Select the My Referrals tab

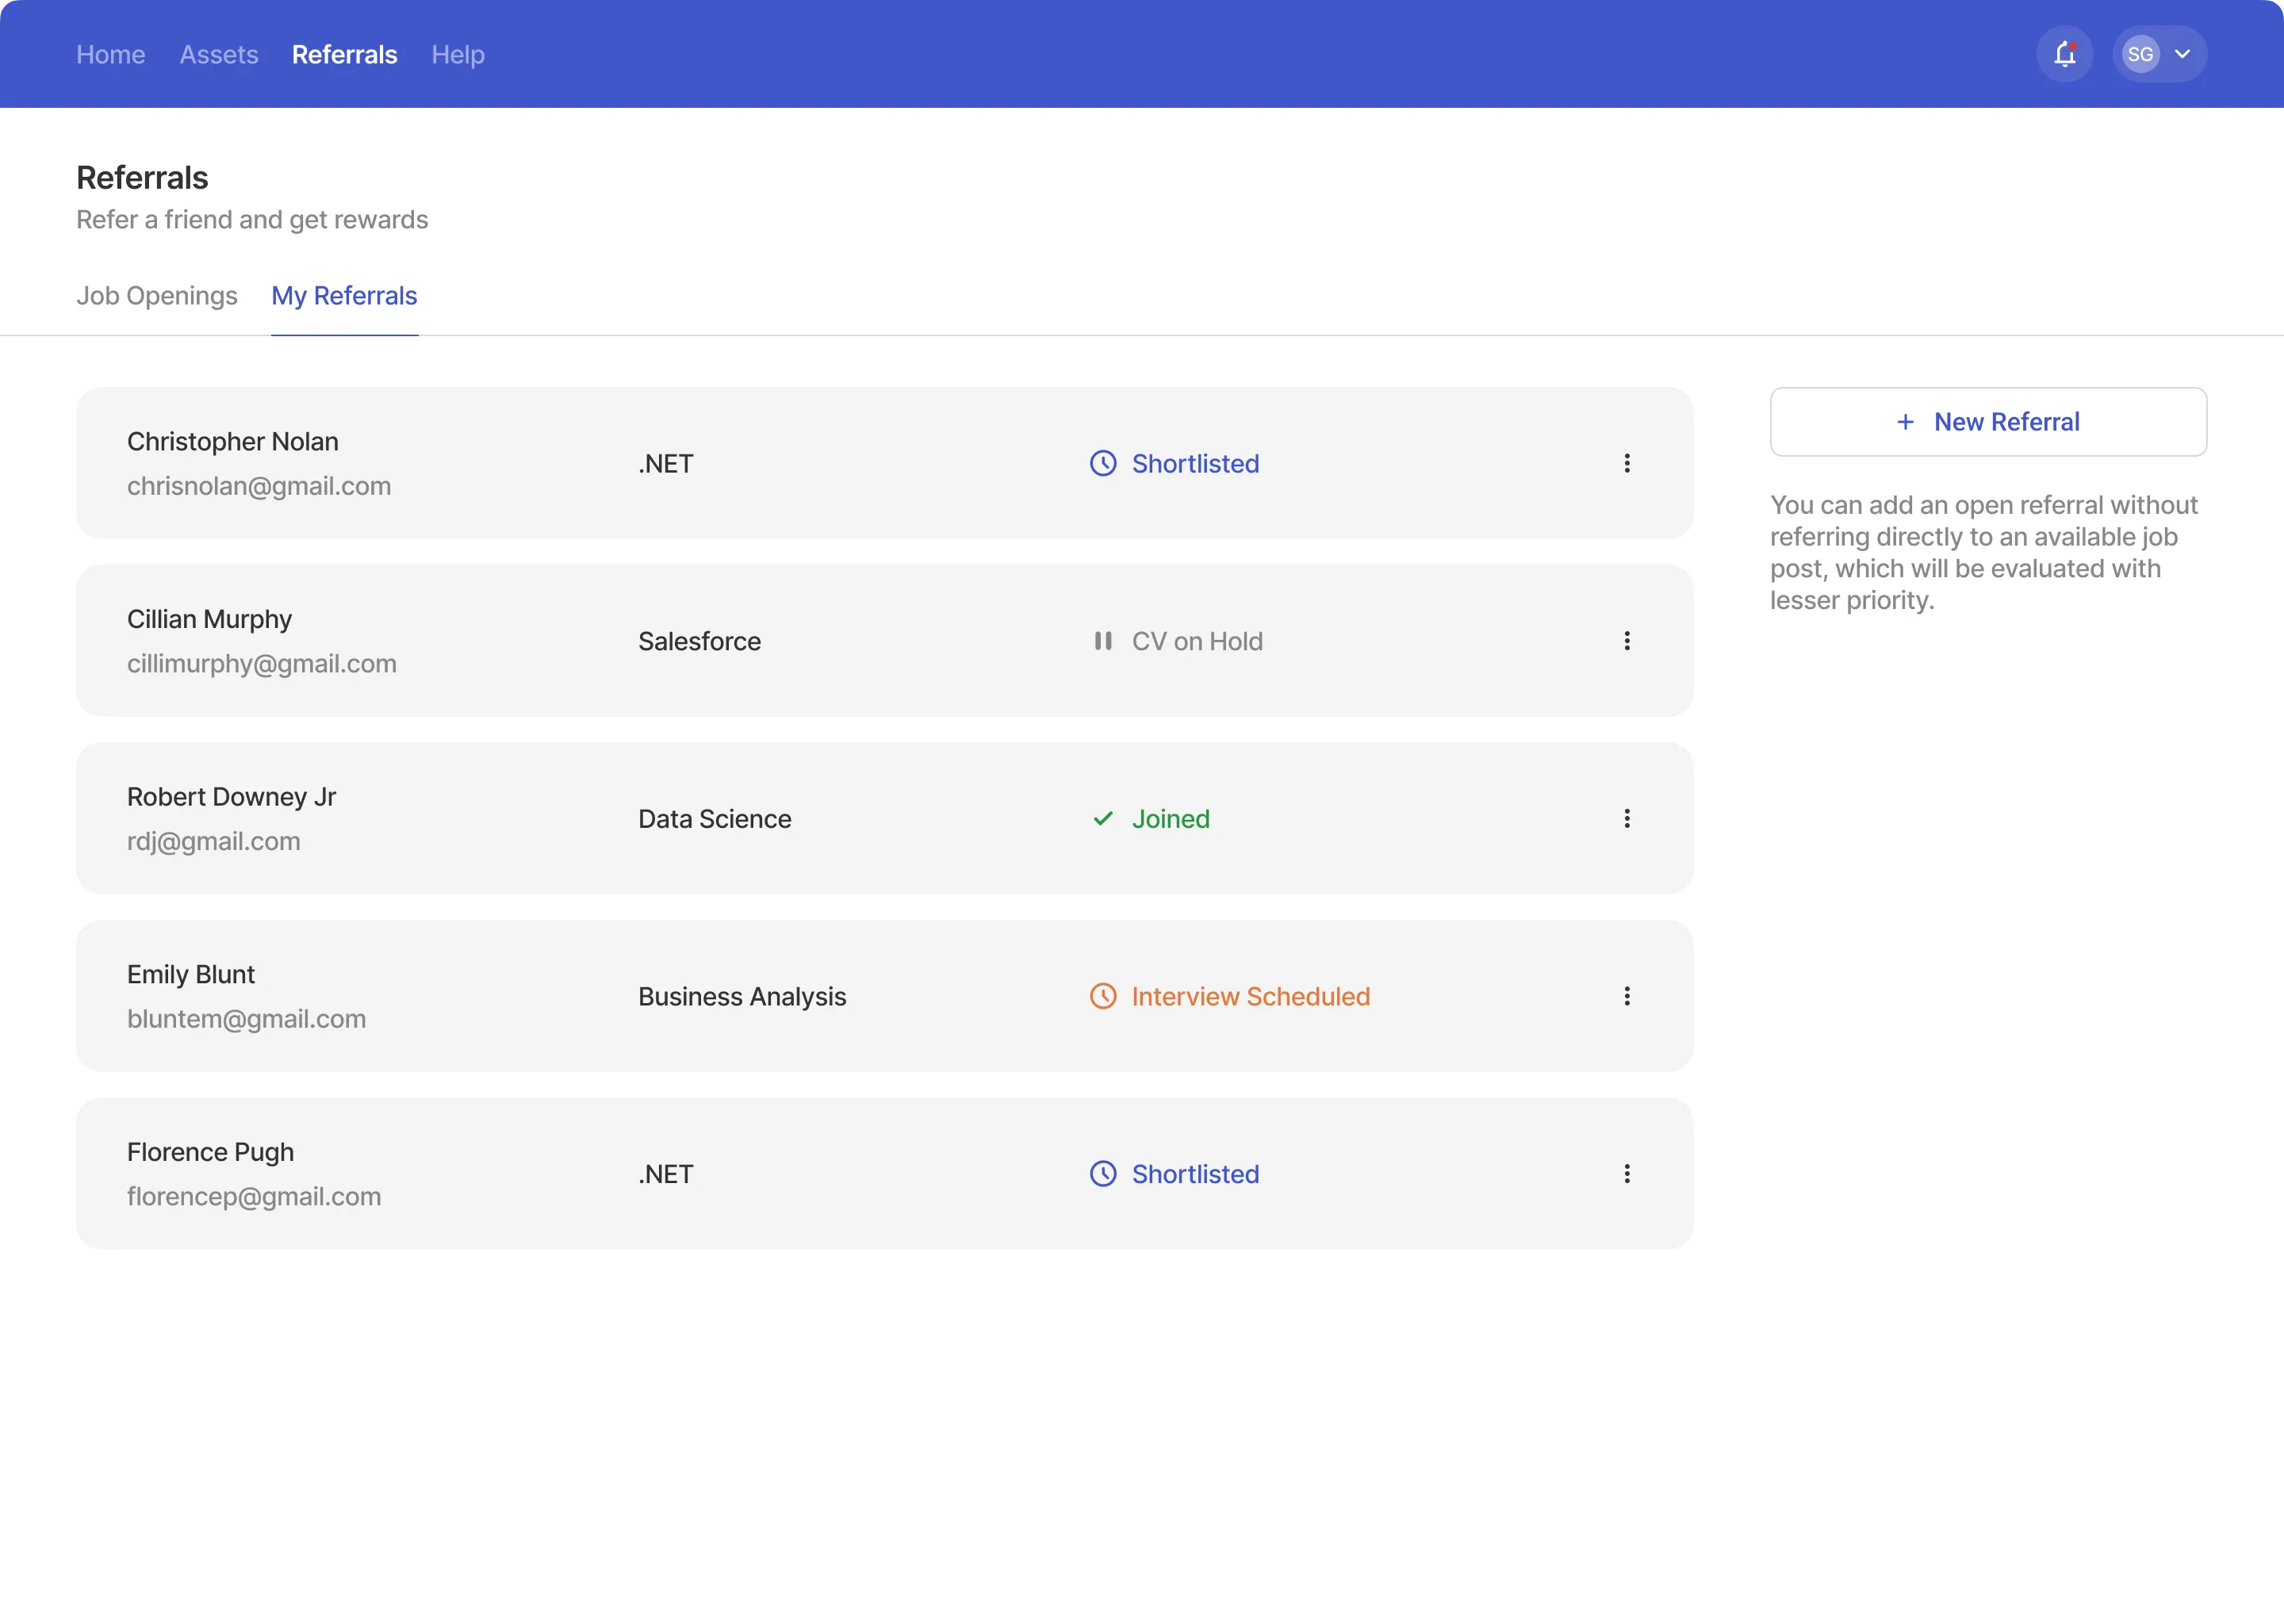tap(344, 296)
